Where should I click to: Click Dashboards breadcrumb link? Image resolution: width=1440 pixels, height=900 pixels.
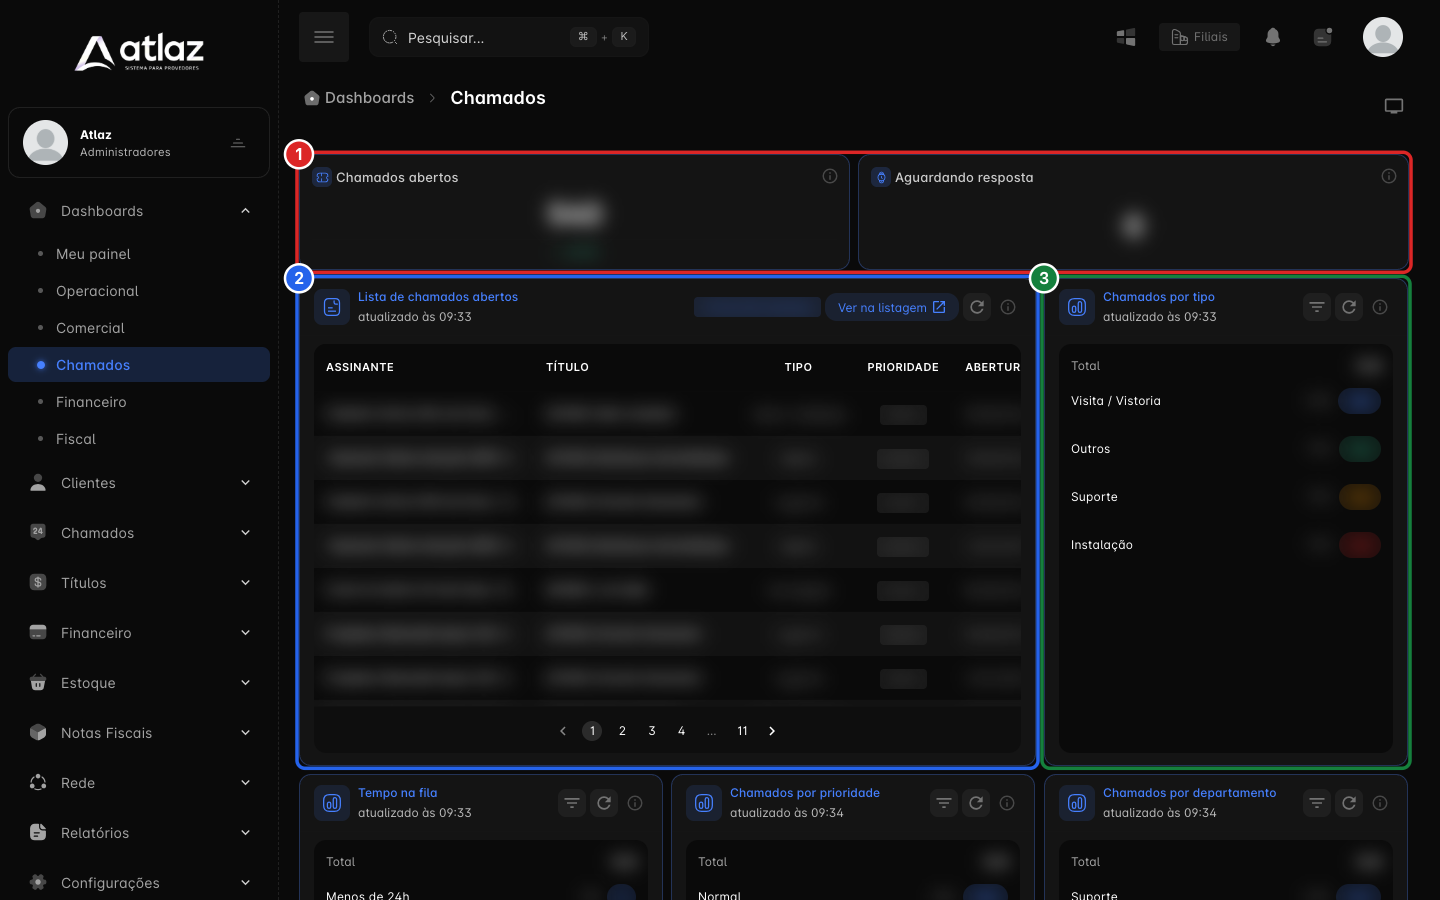coord(369,98)
